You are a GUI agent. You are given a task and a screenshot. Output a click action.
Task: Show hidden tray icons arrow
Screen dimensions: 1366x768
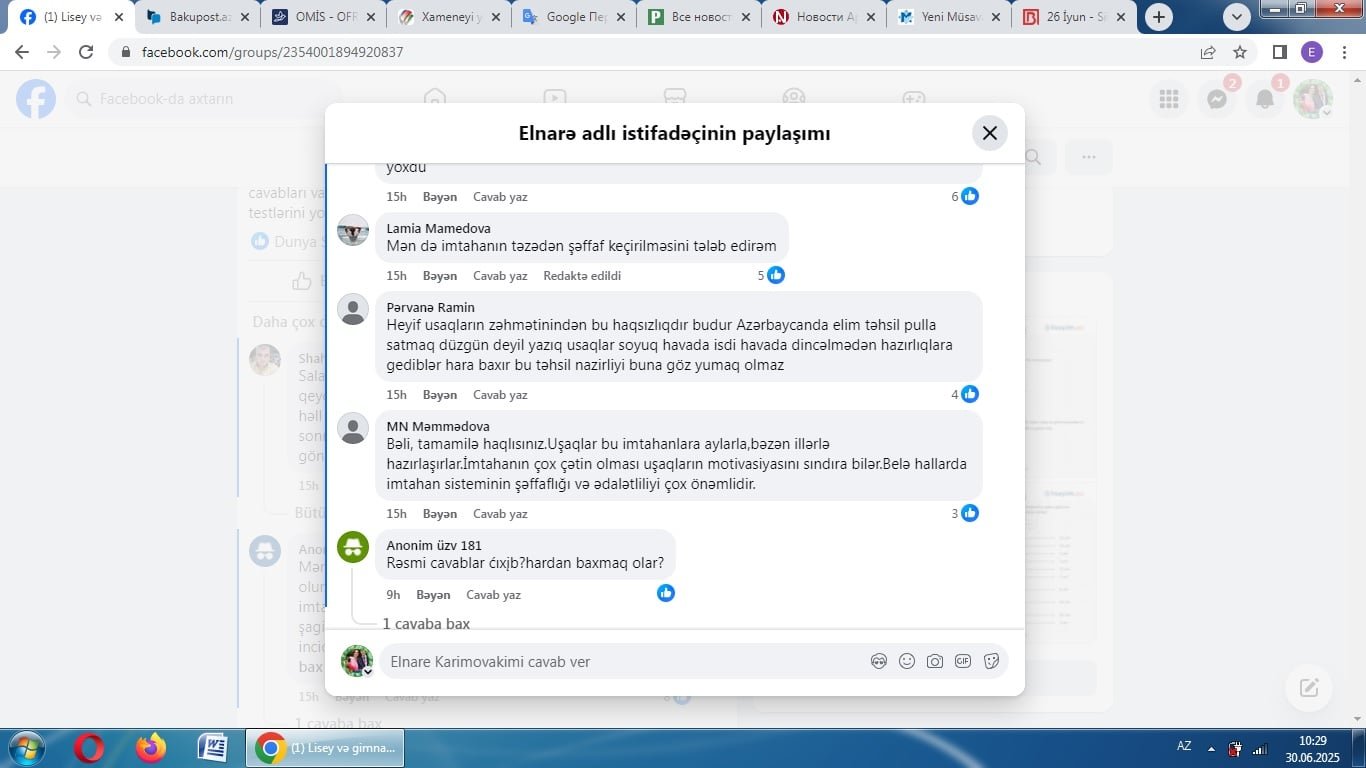(x=1211, y=748)
